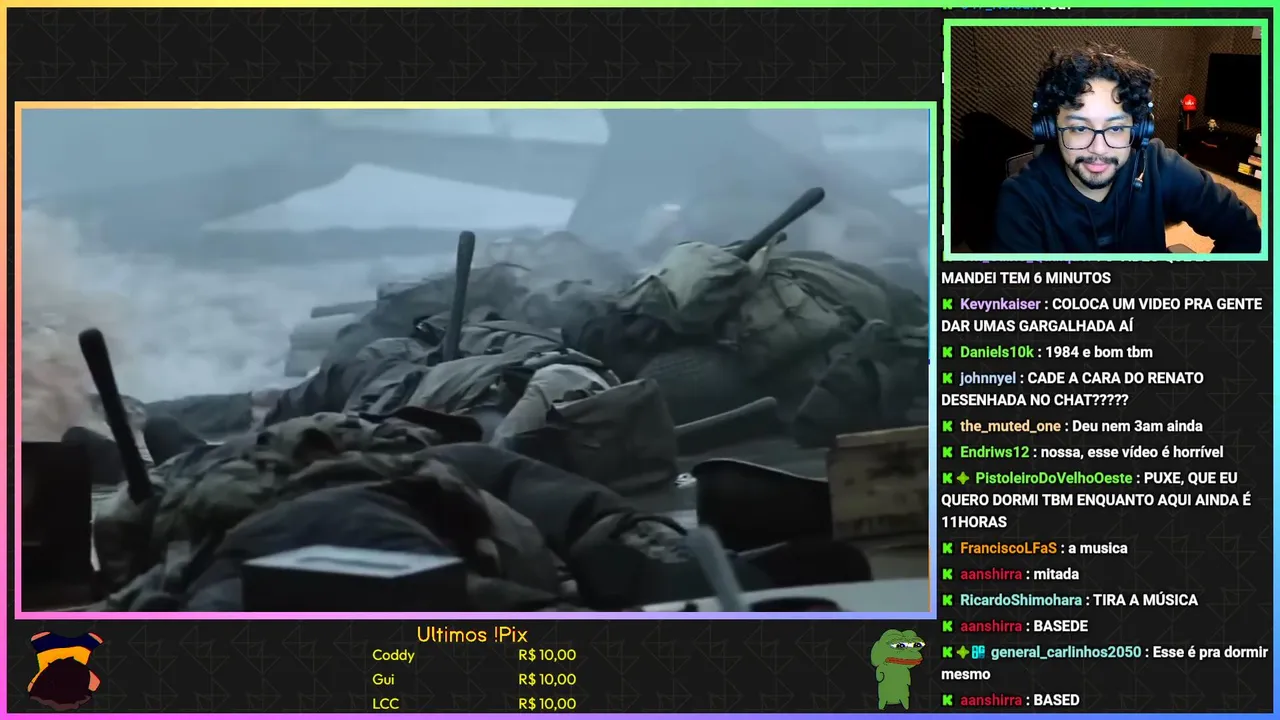Select donor name Coddy in Pix list

pos(393,655)
